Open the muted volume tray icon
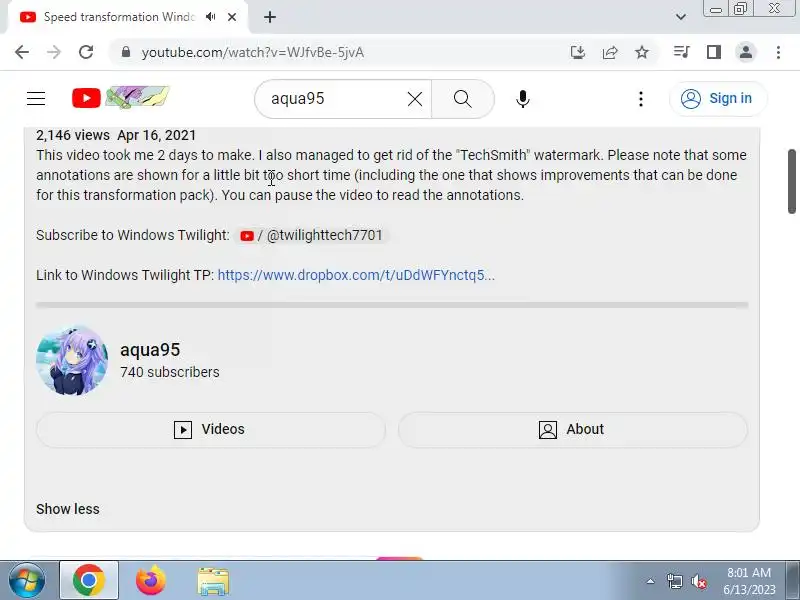The image size is (800, 600). click(698, 581)
